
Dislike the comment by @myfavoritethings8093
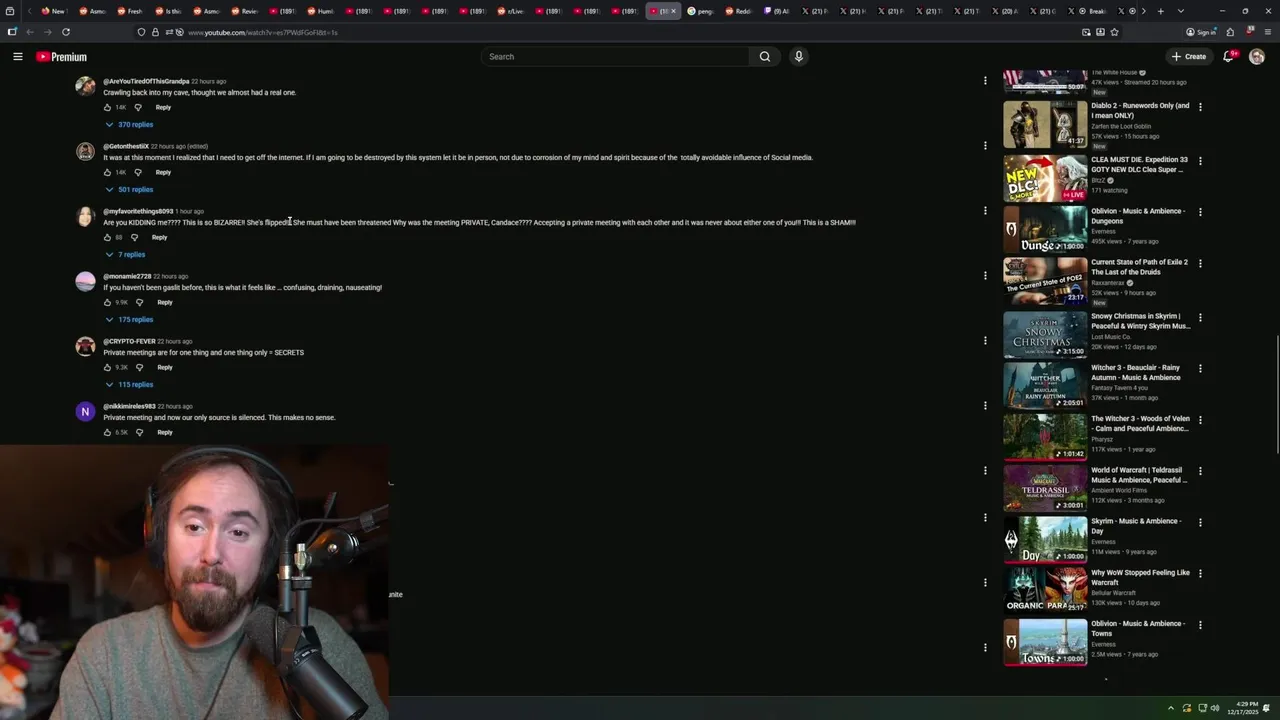[135, 237]
